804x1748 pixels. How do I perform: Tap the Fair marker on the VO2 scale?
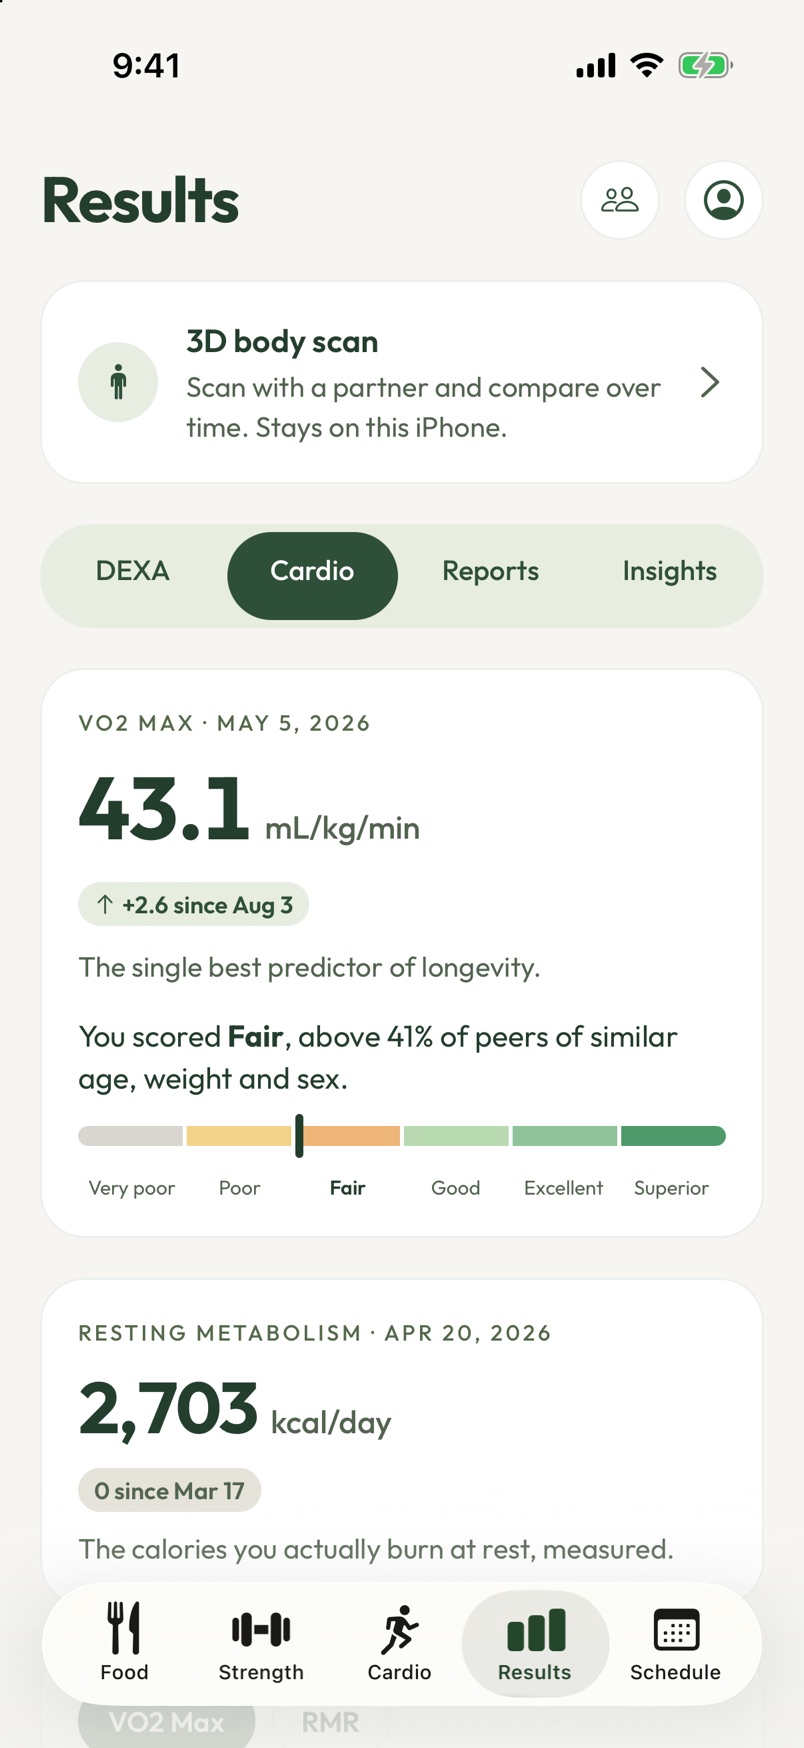pos(299,1136)
